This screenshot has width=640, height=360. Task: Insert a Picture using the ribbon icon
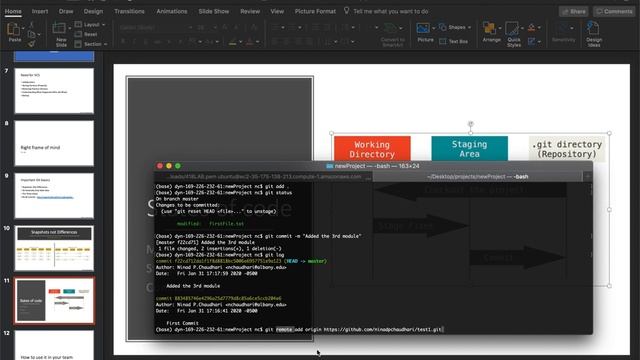[423, 28]
